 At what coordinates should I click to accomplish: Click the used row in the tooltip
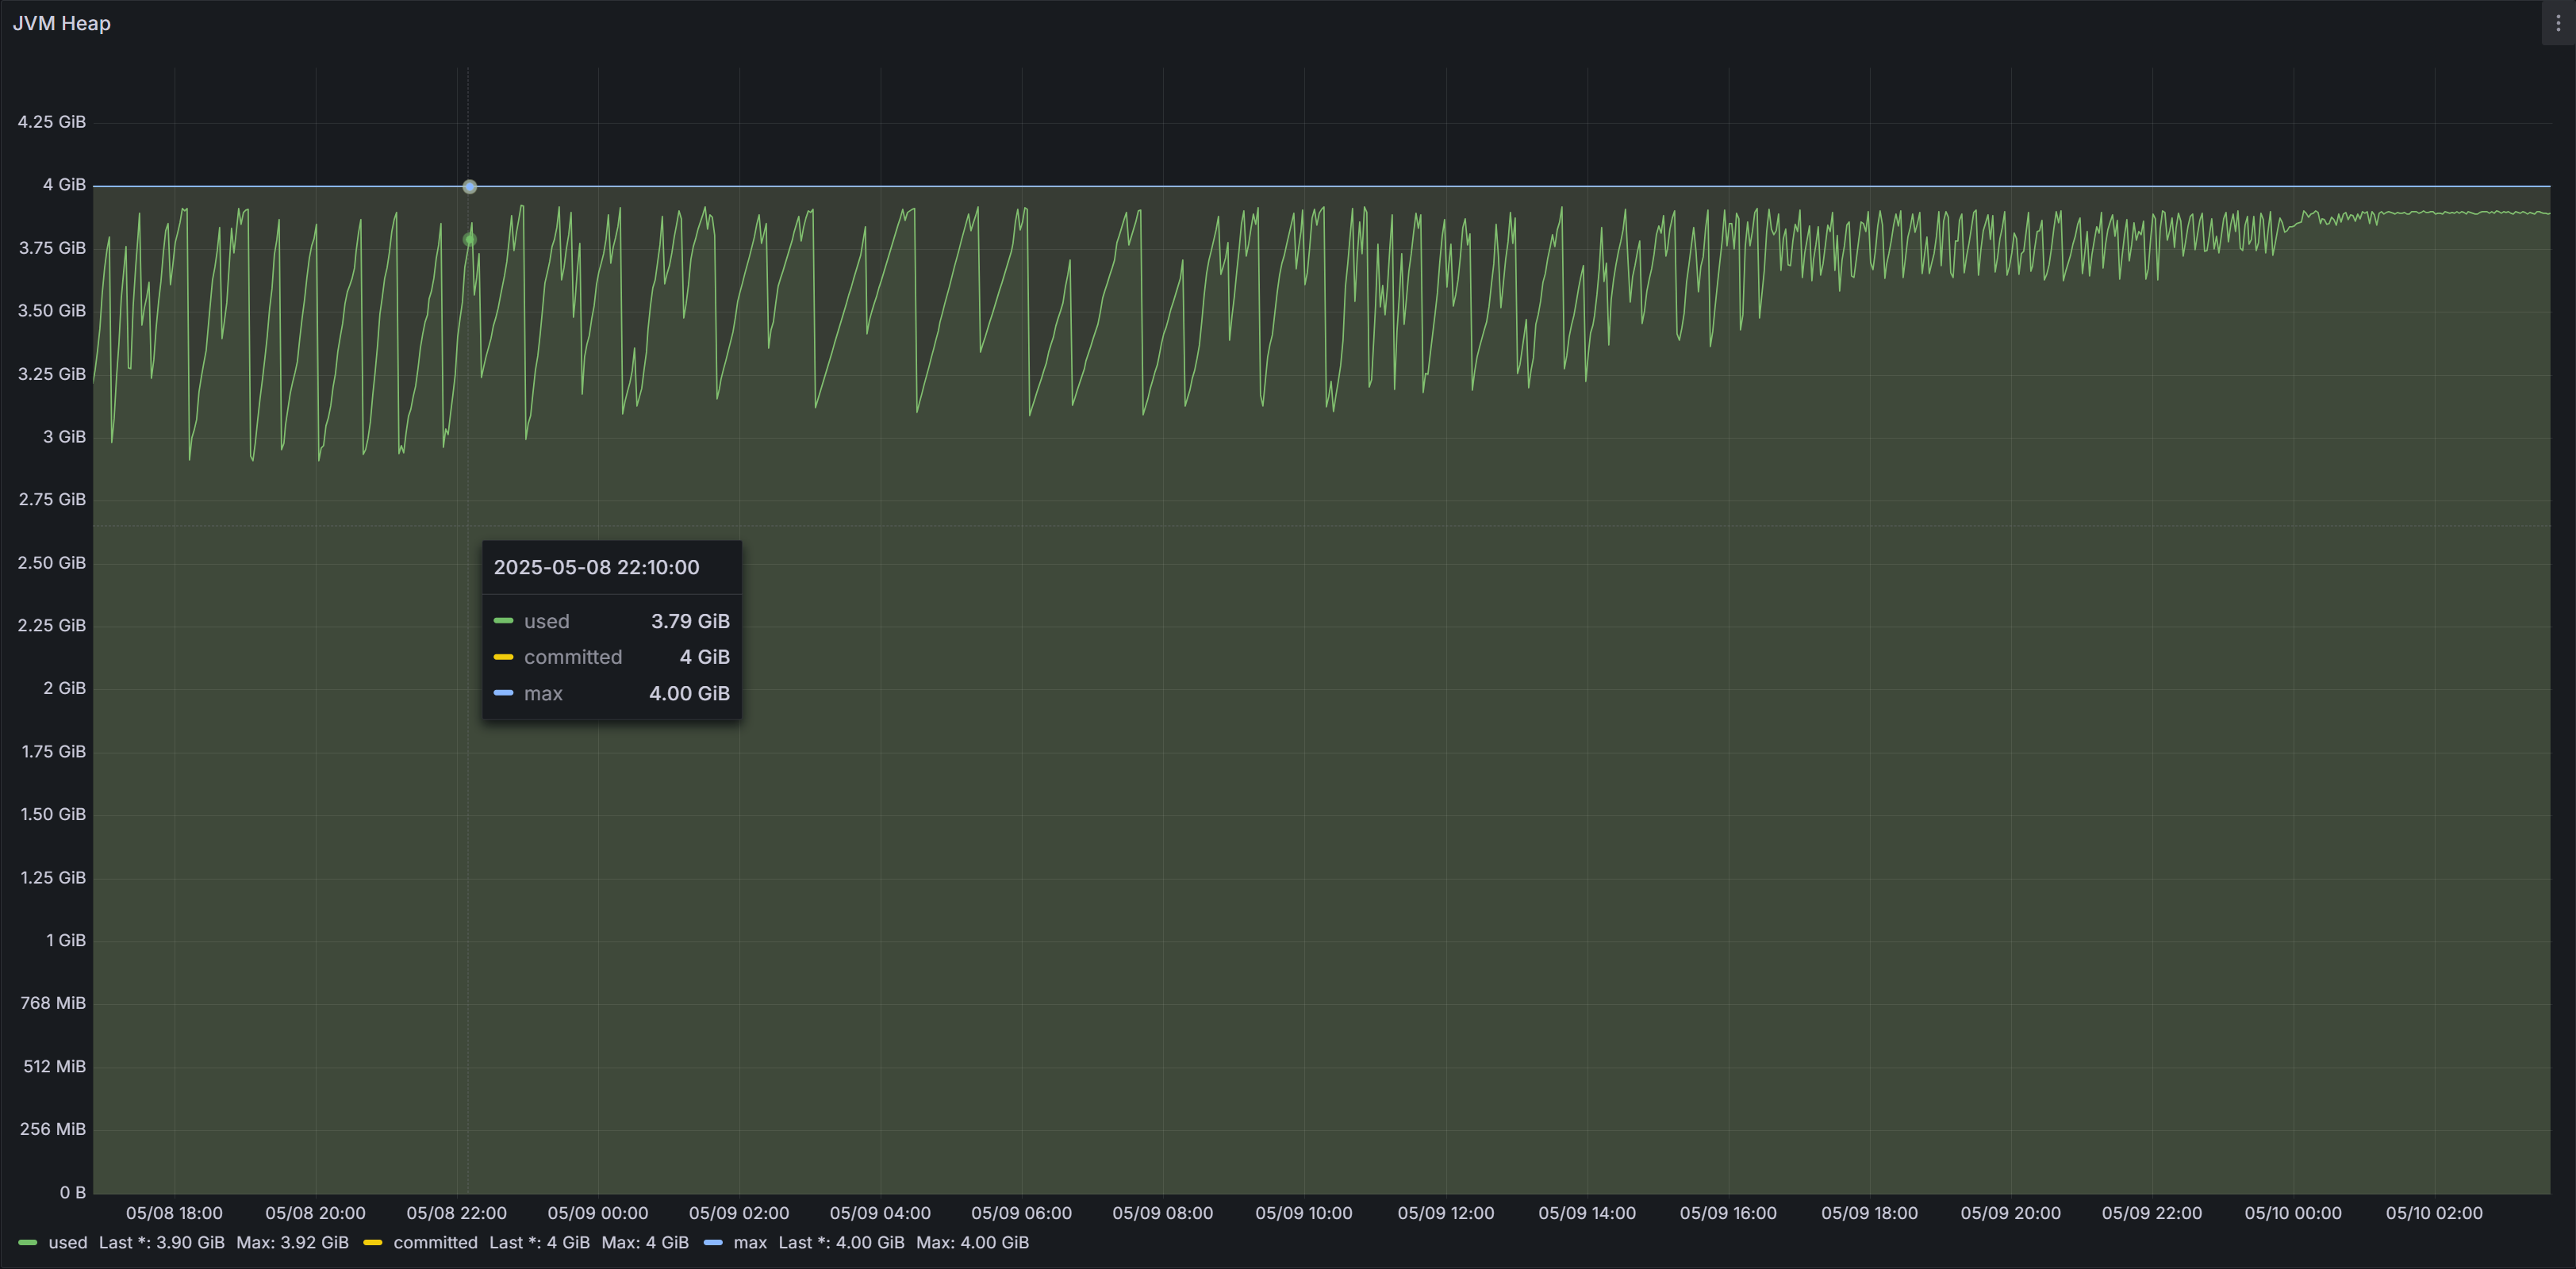[x=611, y=621]
